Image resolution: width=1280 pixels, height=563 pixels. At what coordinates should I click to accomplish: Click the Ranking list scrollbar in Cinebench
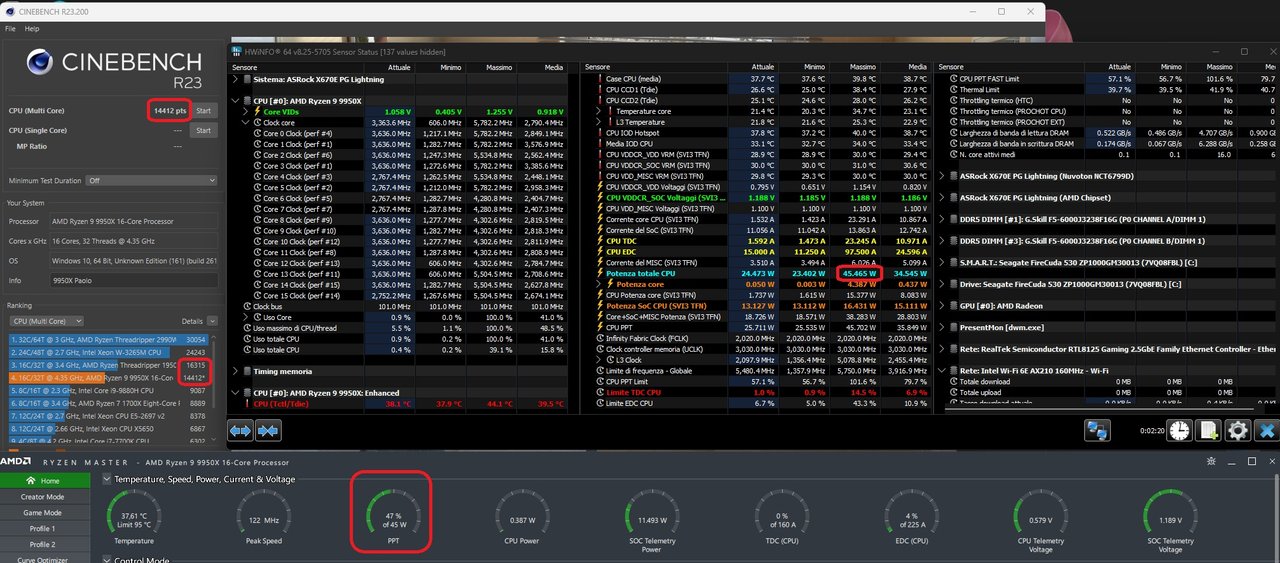point(212,390)
